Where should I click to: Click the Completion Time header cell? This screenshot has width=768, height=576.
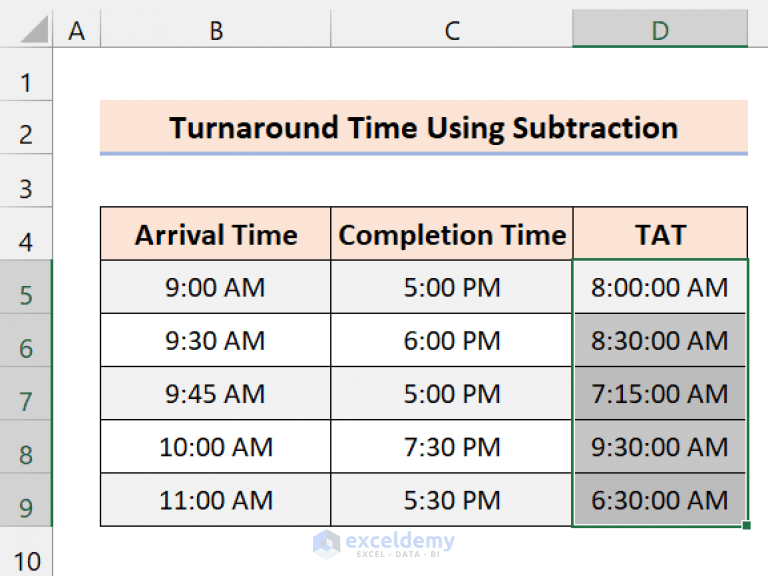(452, 234)
